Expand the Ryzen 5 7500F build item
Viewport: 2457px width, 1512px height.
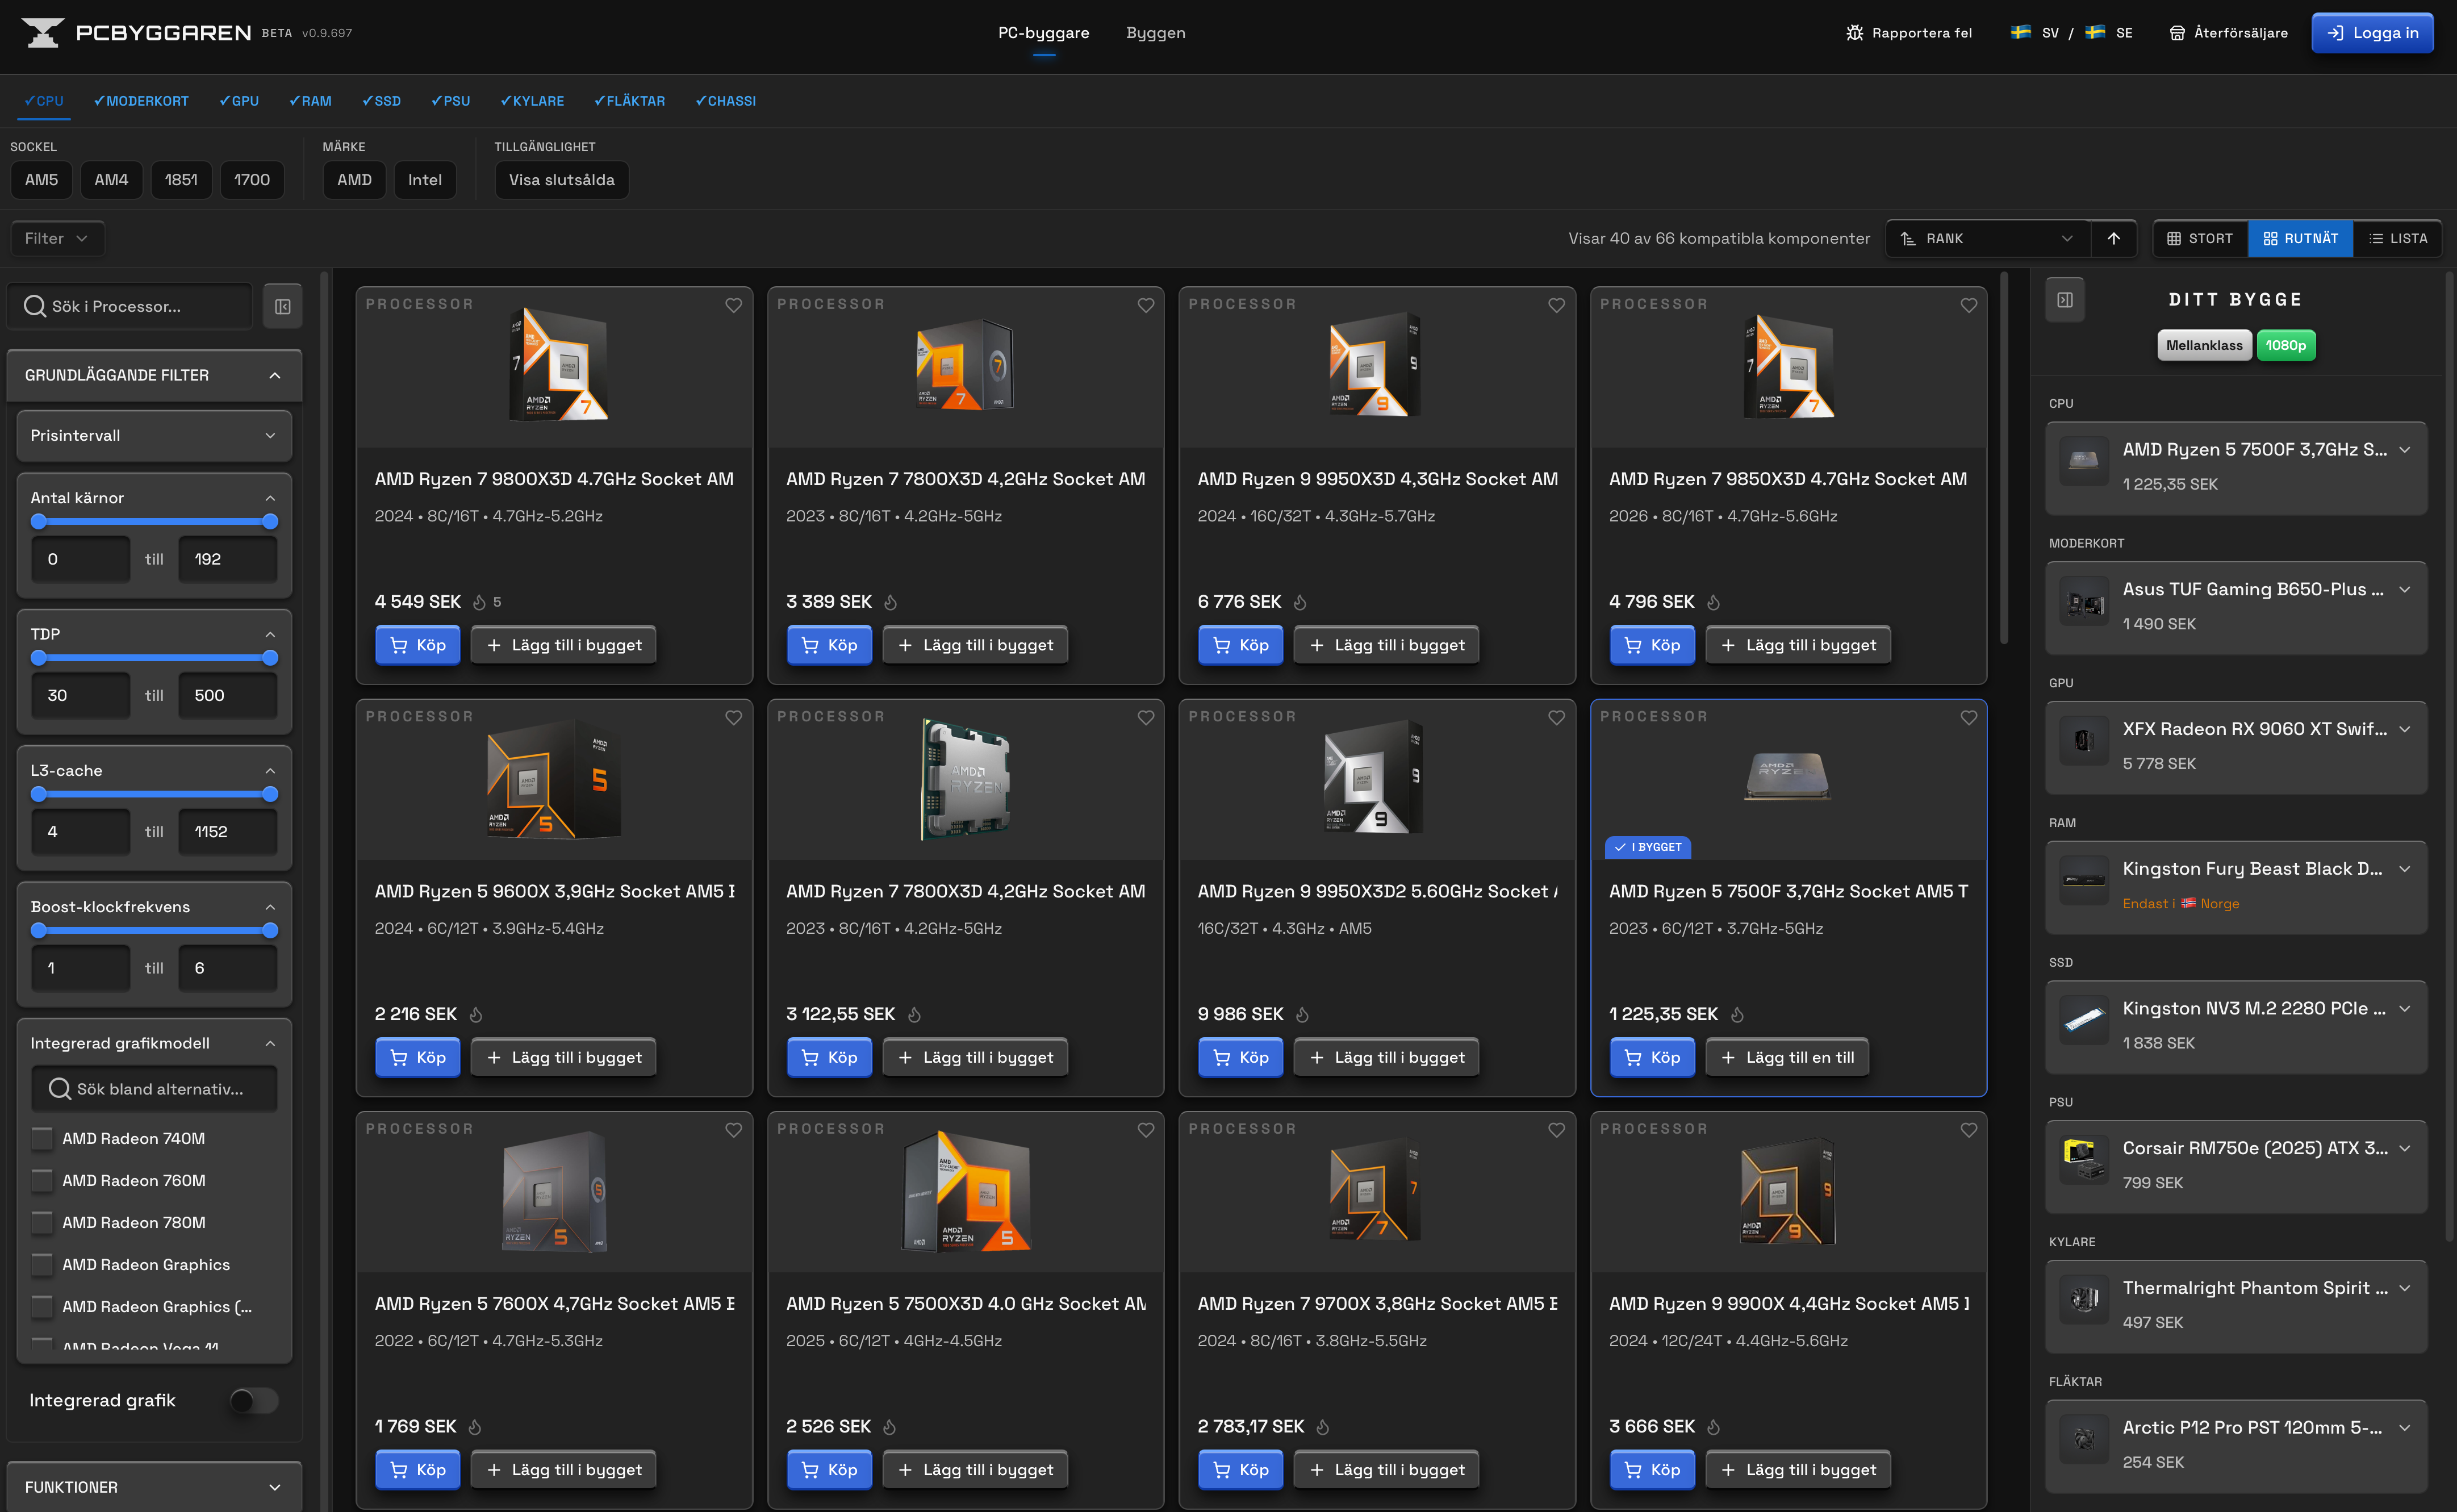tap(2404, 450)
